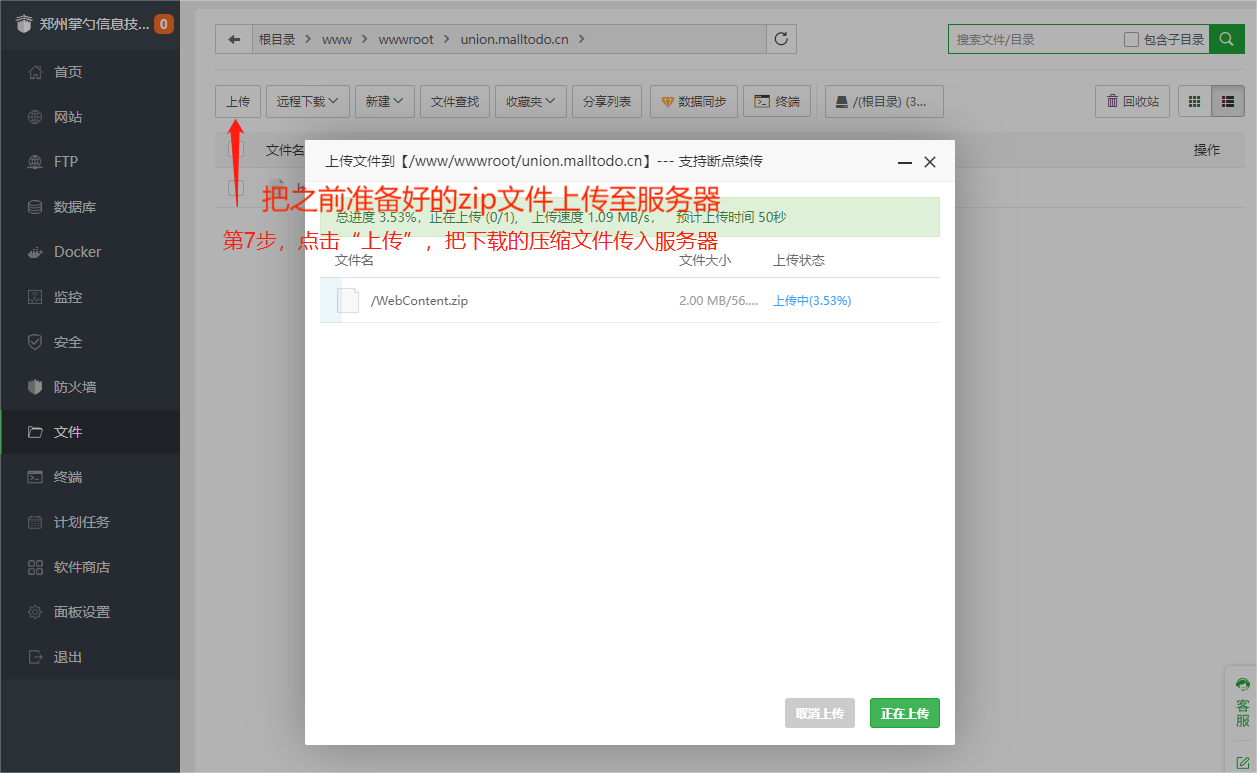Open 终端 in the sidebar menu

(x=90, y=477)
